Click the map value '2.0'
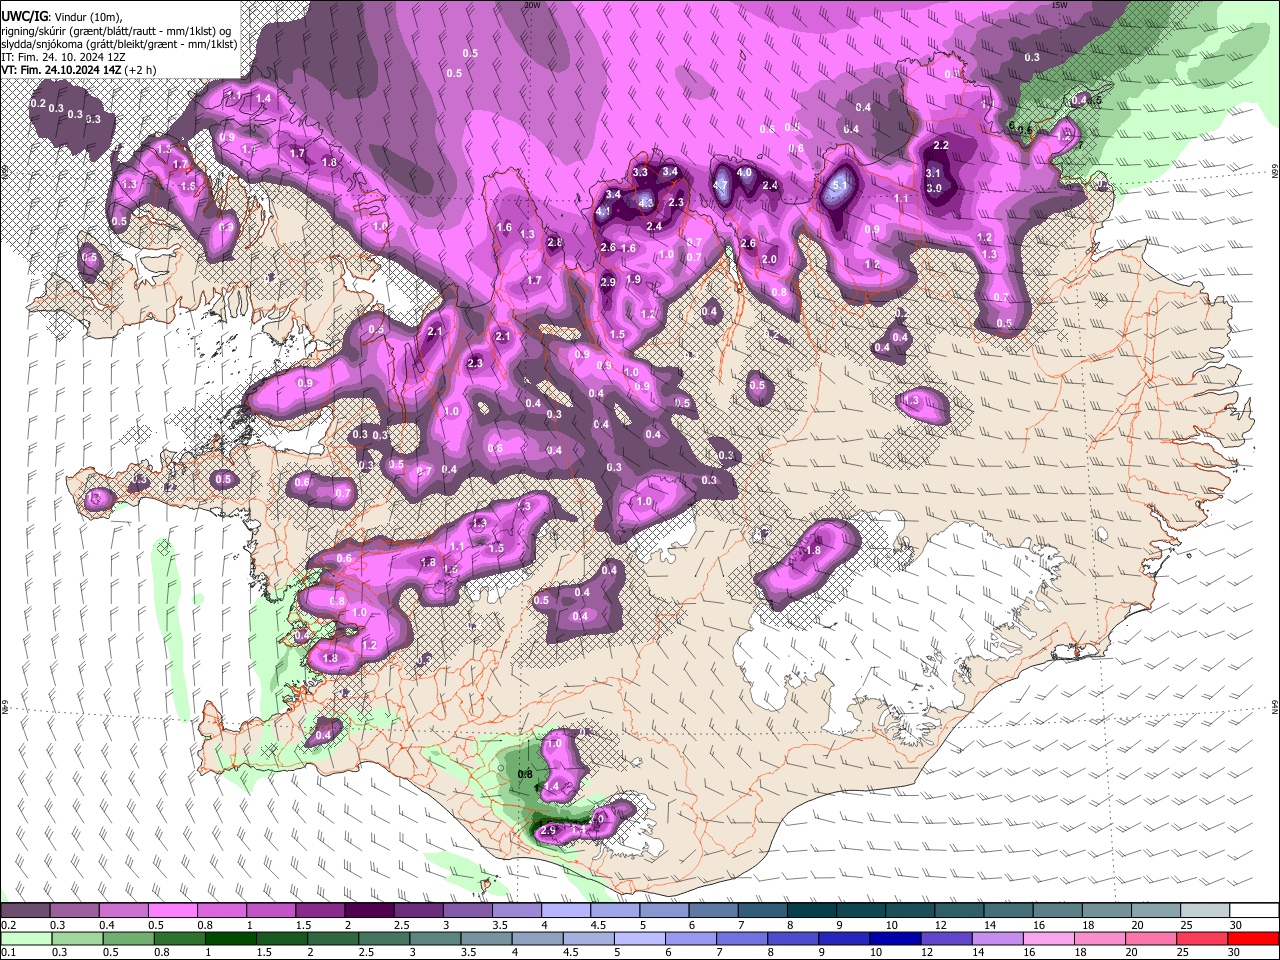 [x=769, y=259]
